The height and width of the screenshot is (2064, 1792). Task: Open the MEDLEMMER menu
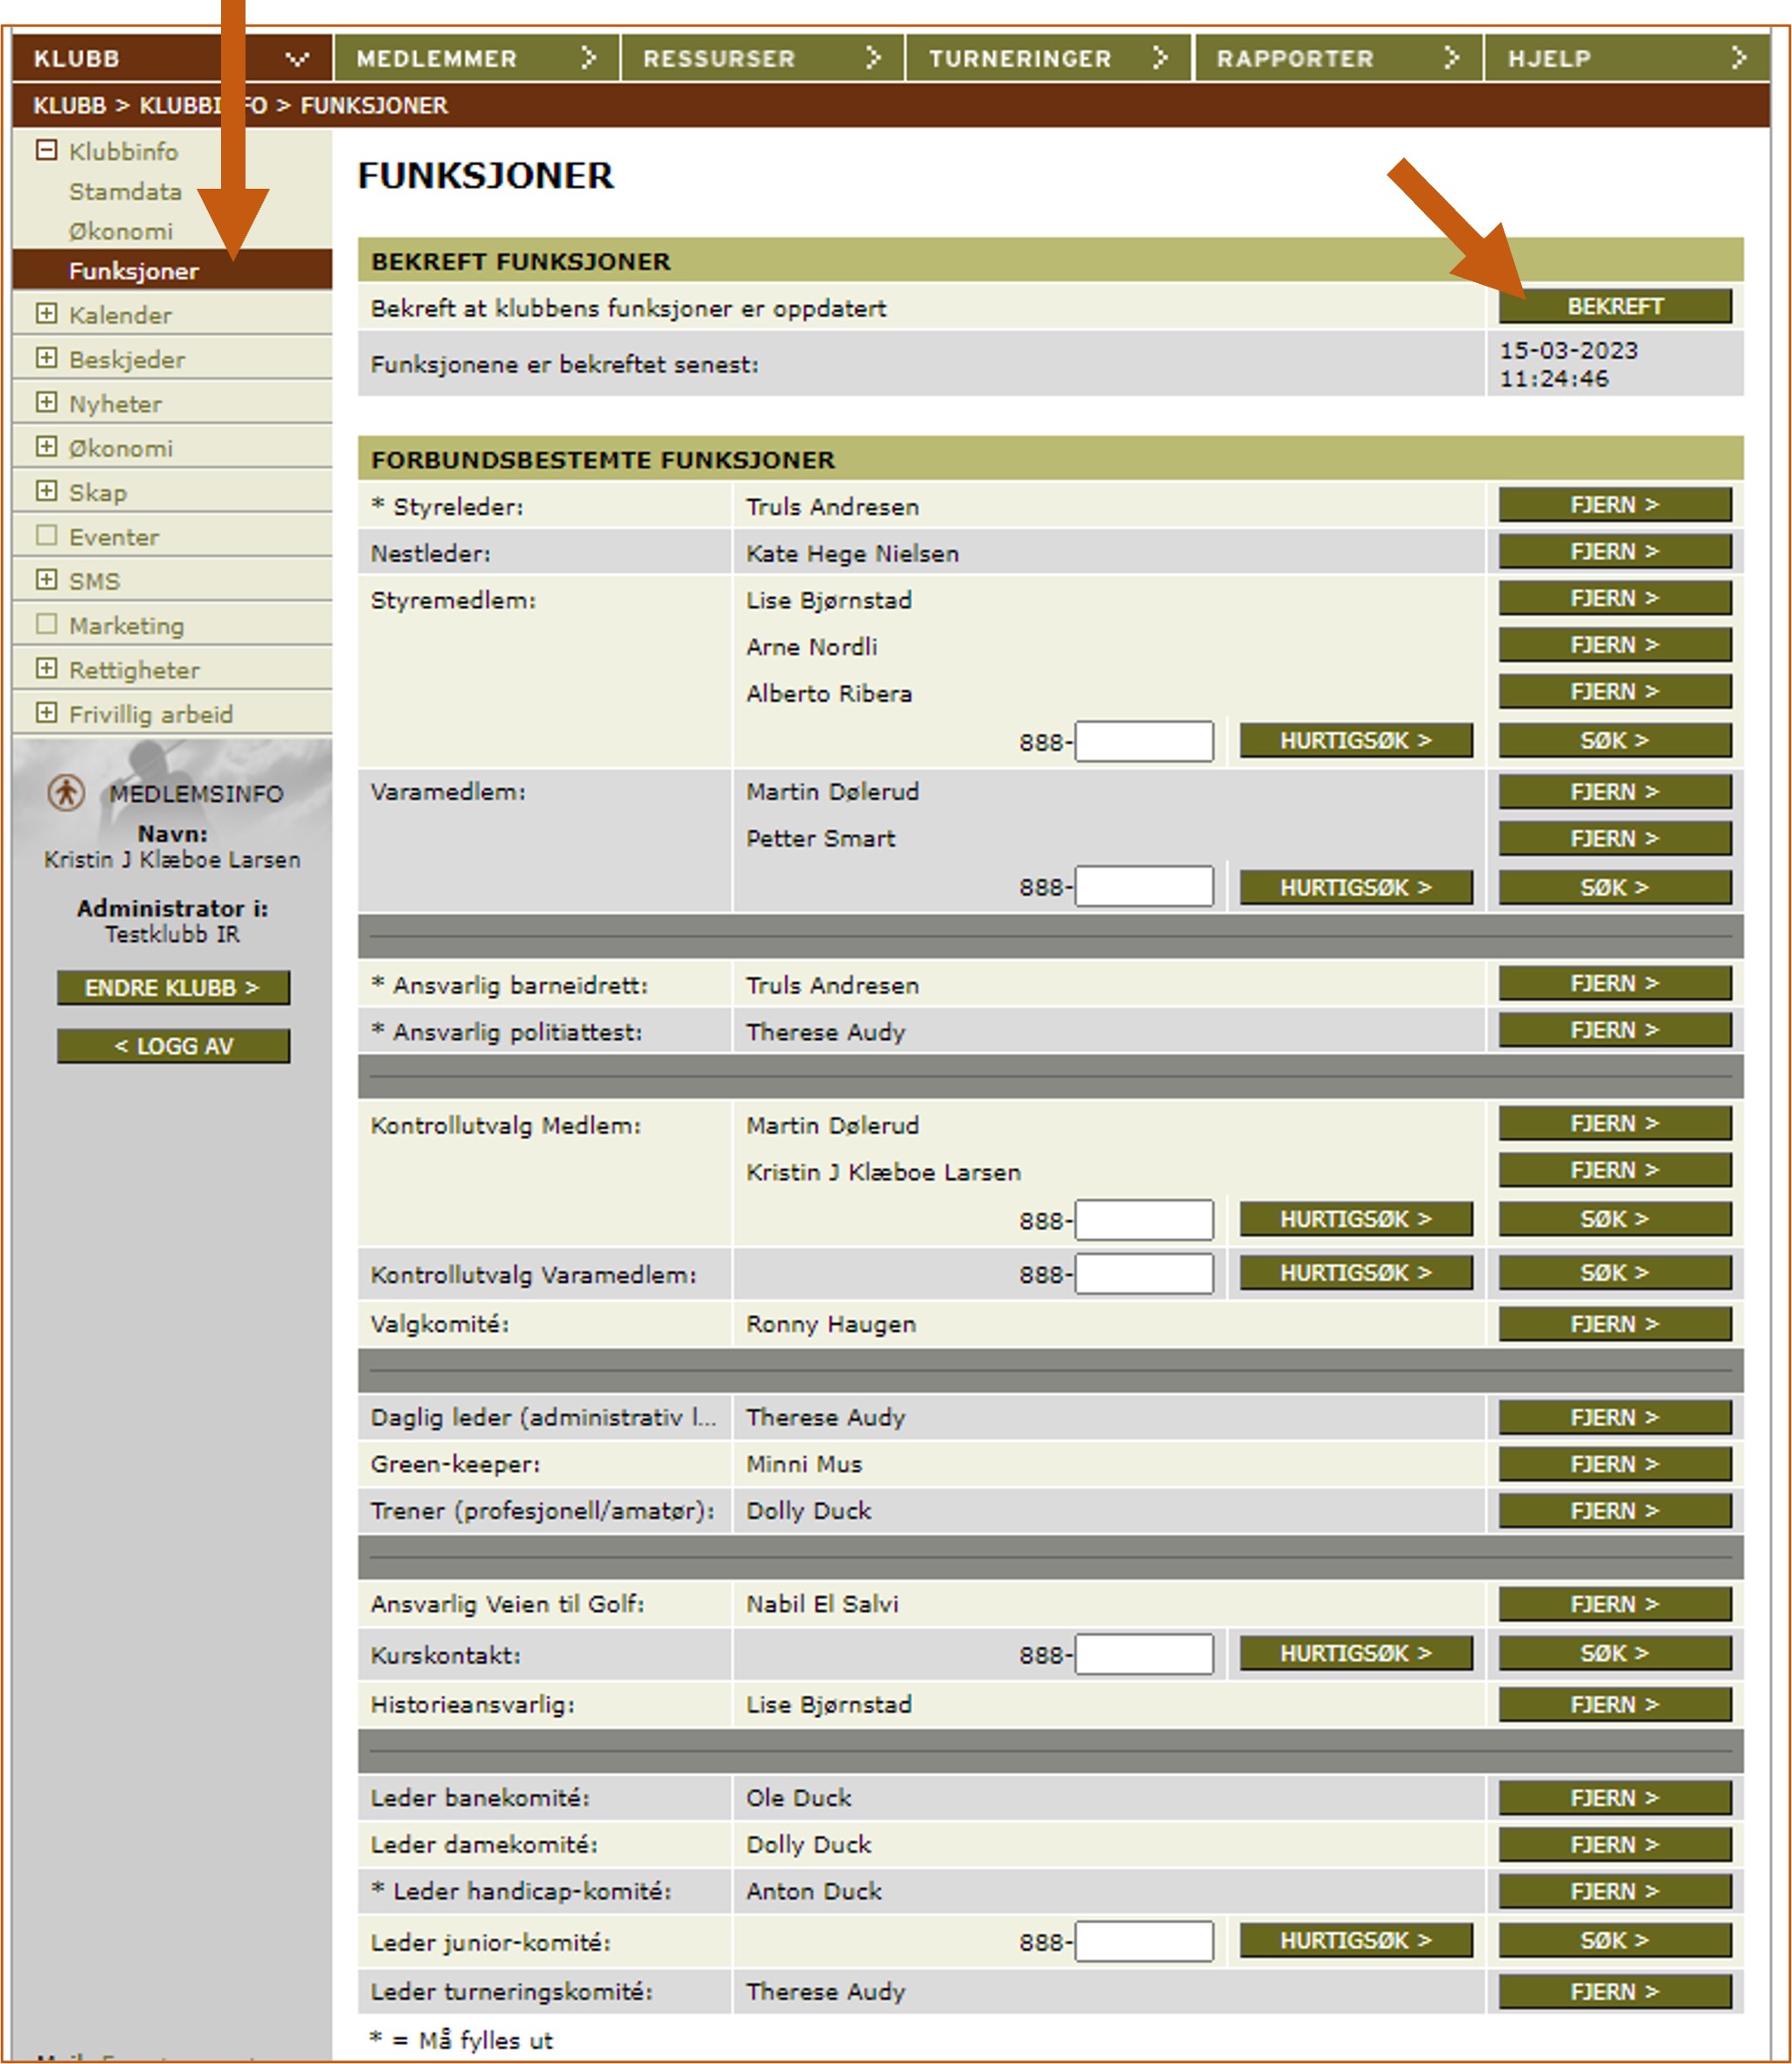pos(437,57)
